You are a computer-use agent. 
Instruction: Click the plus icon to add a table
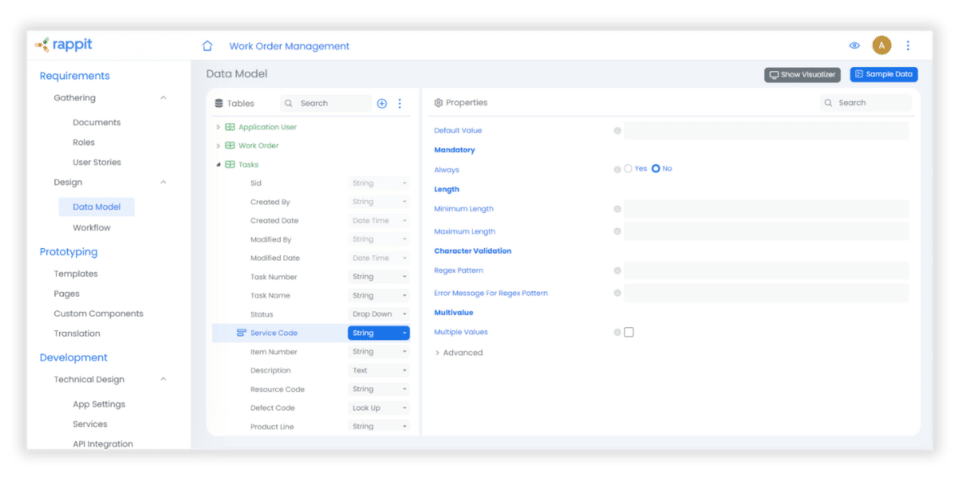(x=381, y=103)
